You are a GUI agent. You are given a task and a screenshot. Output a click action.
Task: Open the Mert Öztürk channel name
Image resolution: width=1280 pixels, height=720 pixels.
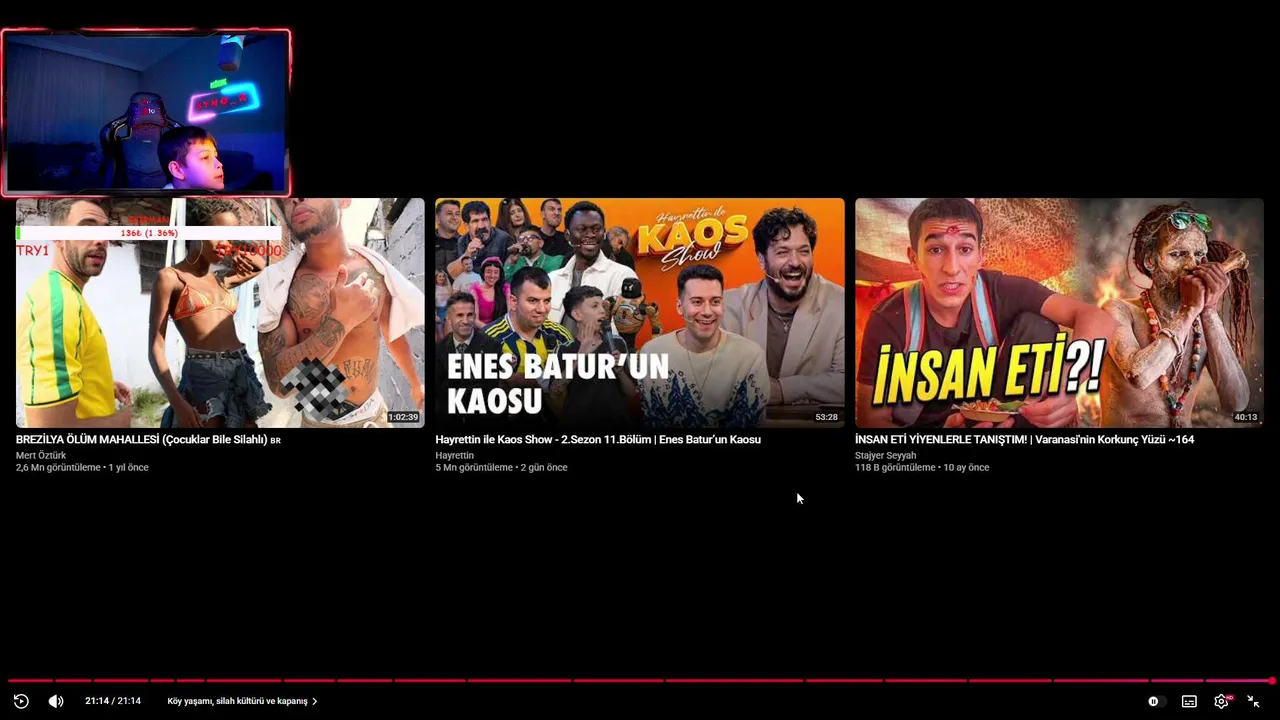tap(41, 455)
